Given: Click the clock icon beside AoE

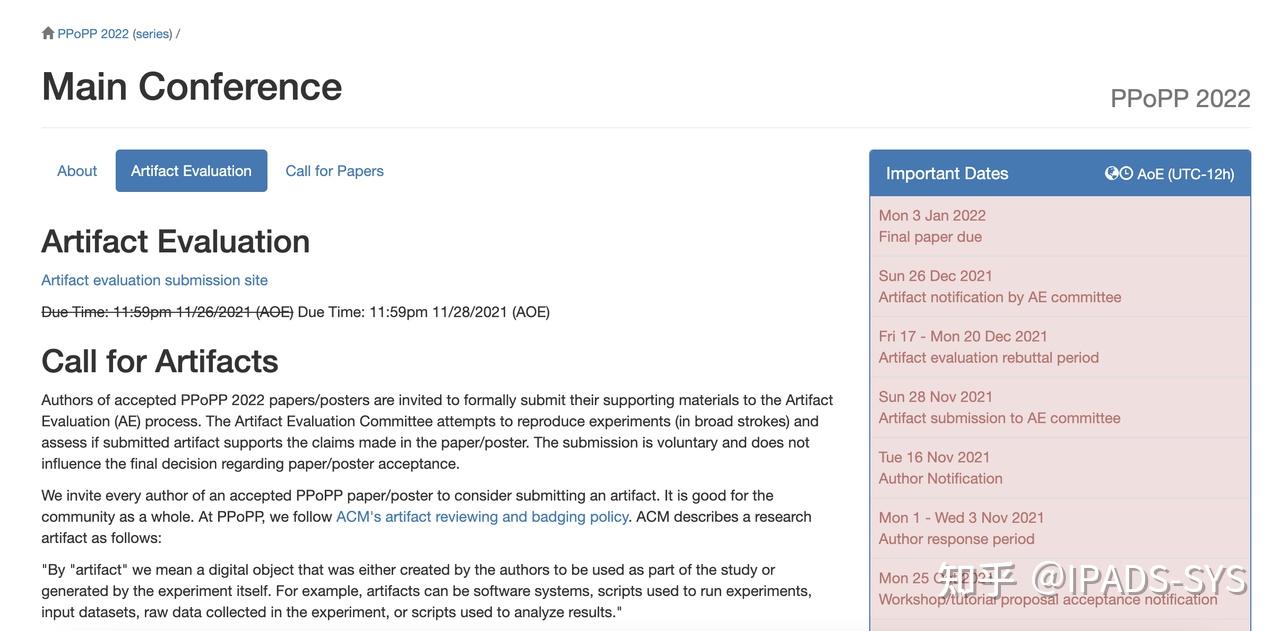Looking at the screenshot, I should click(1126, 173).
